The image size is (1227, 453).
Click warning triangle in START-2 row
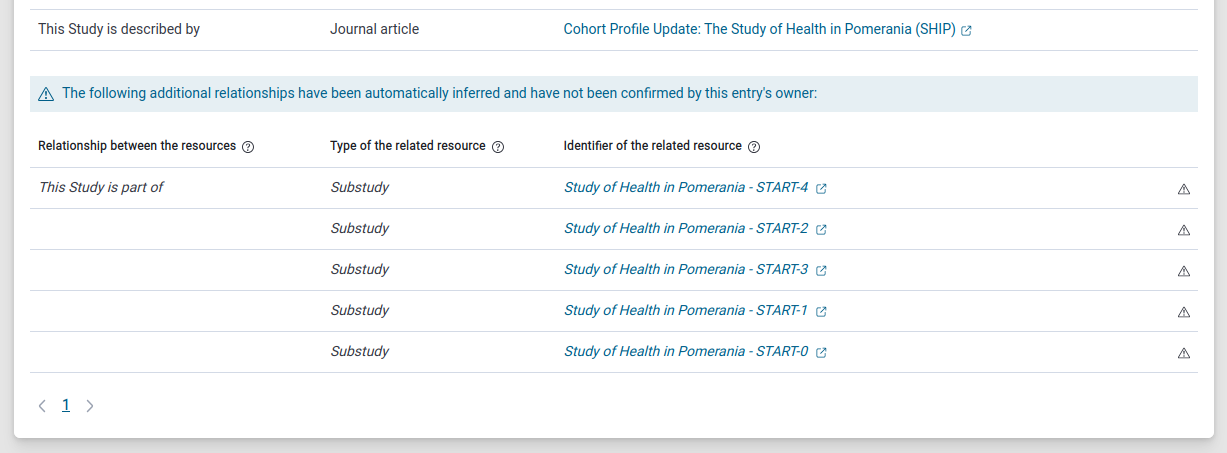point(1184,230)
